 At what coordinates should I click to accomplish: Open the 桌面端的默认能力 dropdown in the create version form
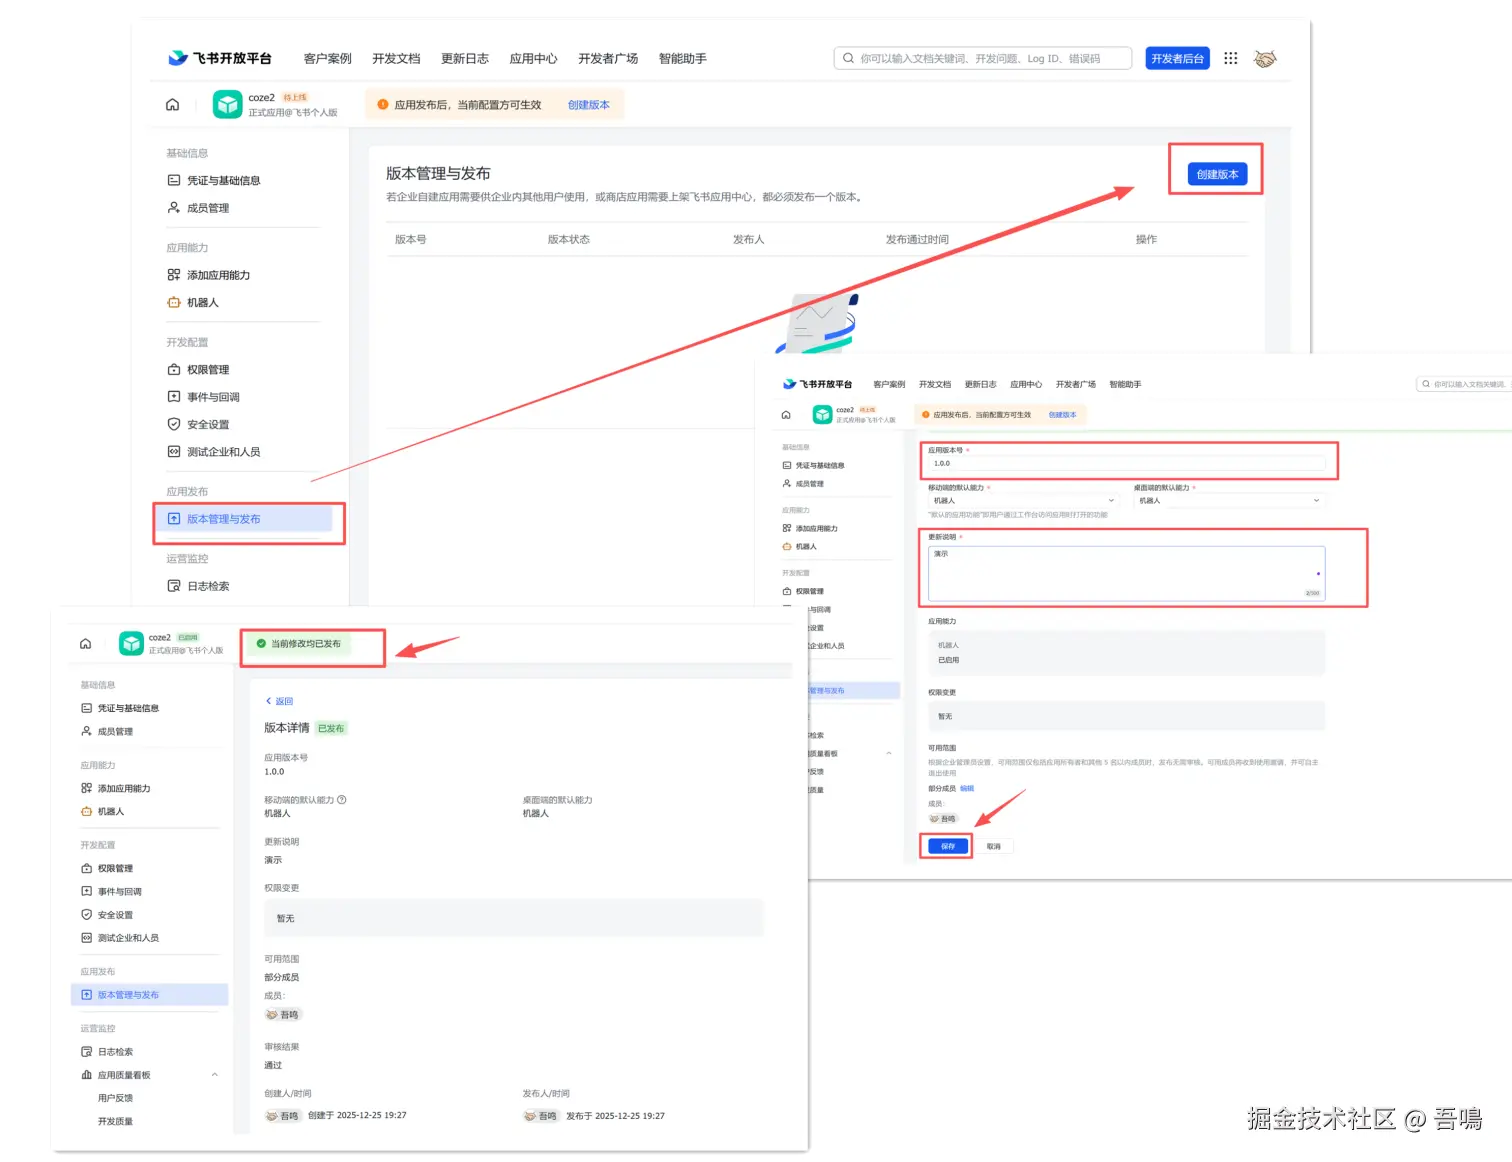click(1228, 500)
